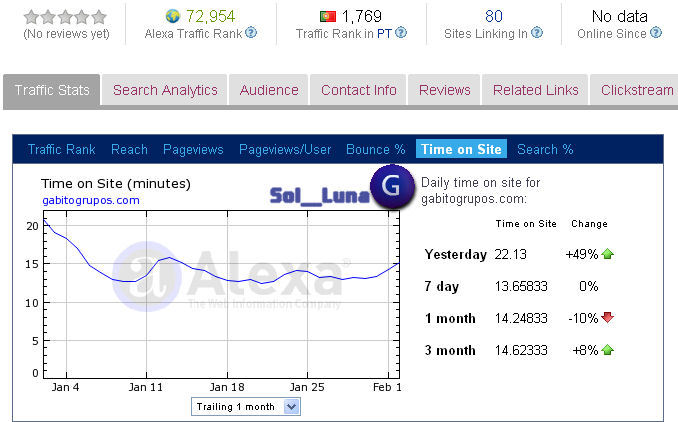
Task: Click the time on site line chart
Action: (x=221, y=294)
